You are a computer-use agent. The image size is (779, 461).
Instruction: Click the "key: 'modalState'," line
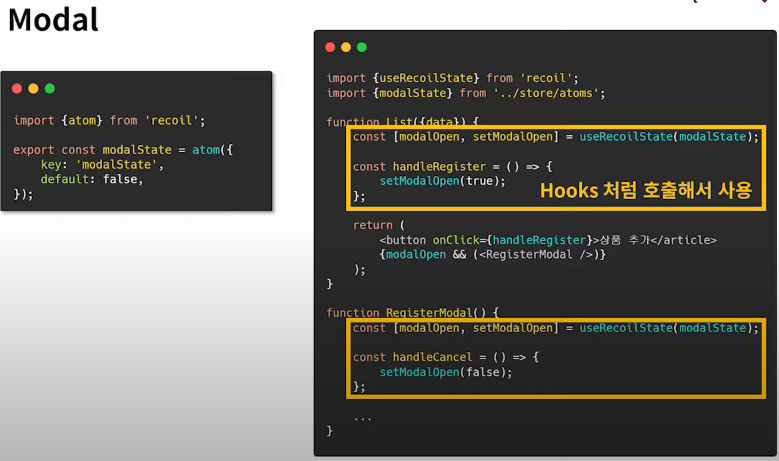tap(102, 164)
